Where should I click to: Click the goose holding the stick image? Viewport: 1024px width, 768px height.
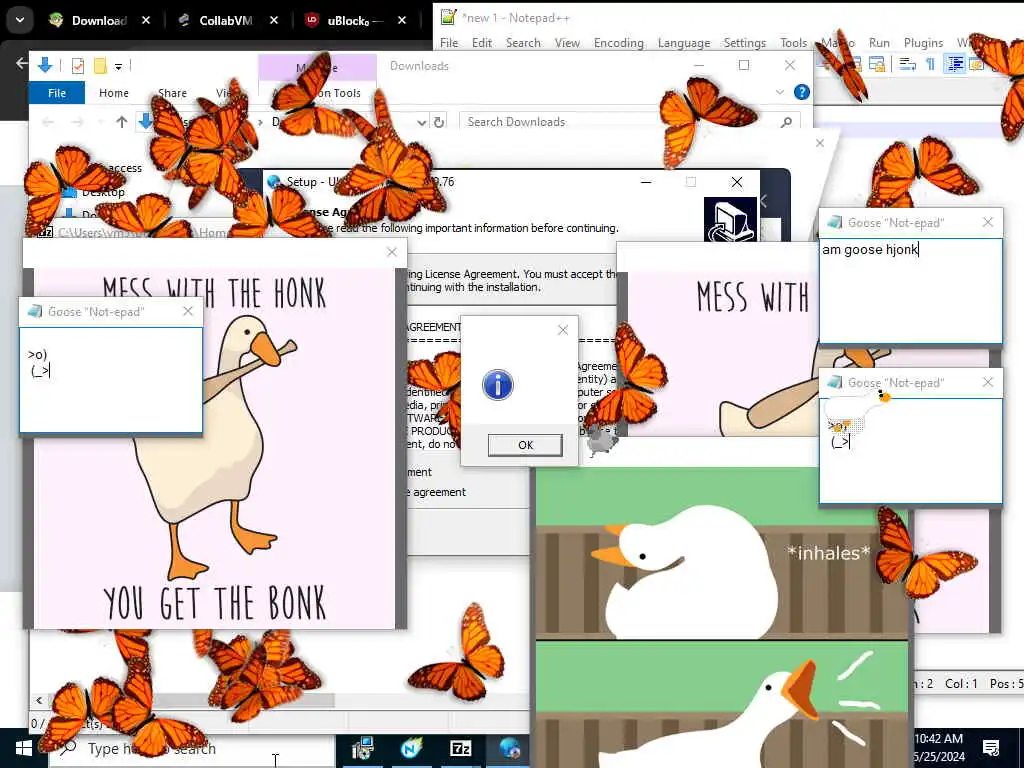point(215,448)
